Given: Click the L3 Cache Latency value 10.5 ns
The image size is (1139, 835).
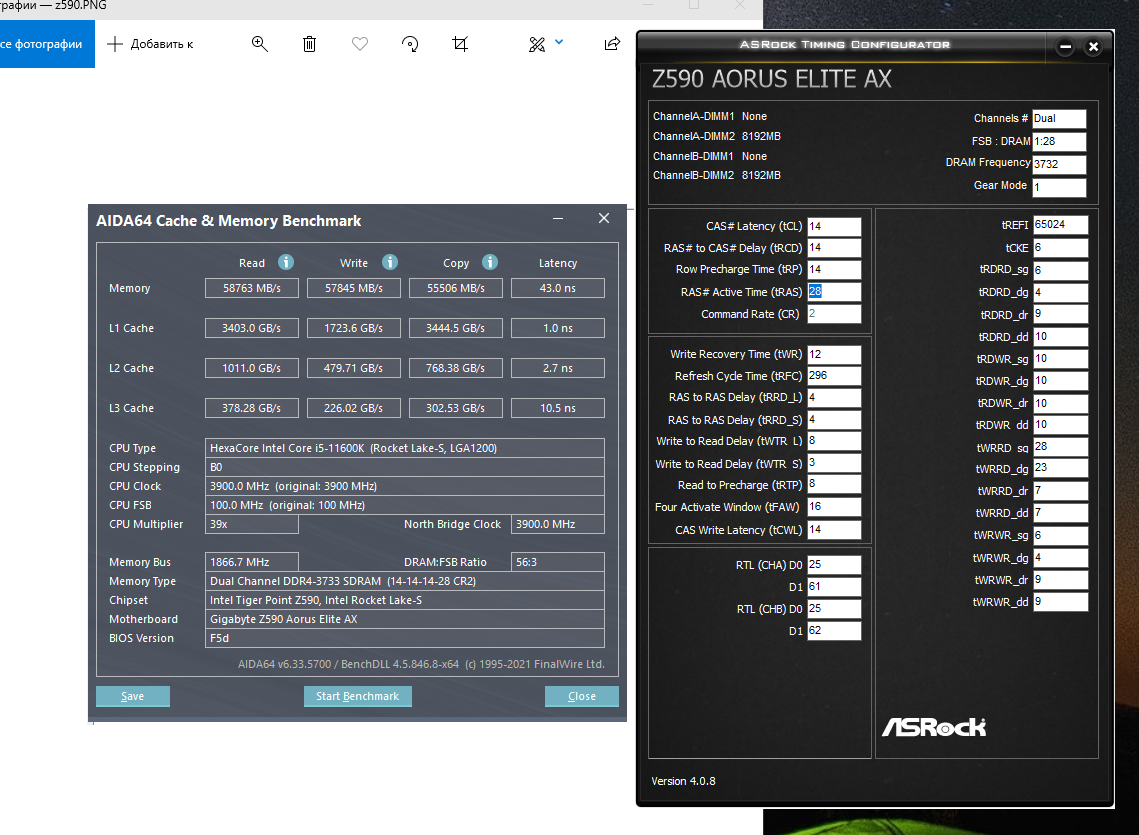Looking at the screenshot, I should click(558, 408).
